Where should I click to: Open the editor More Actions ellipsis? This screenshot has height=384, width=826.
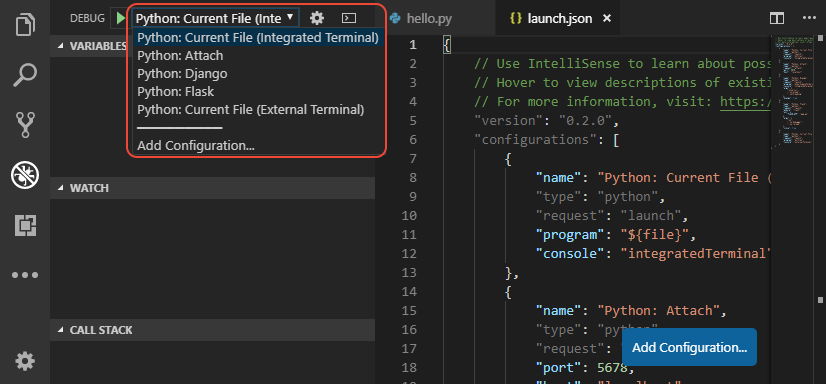pyautogui.click(x=809, y=18)
